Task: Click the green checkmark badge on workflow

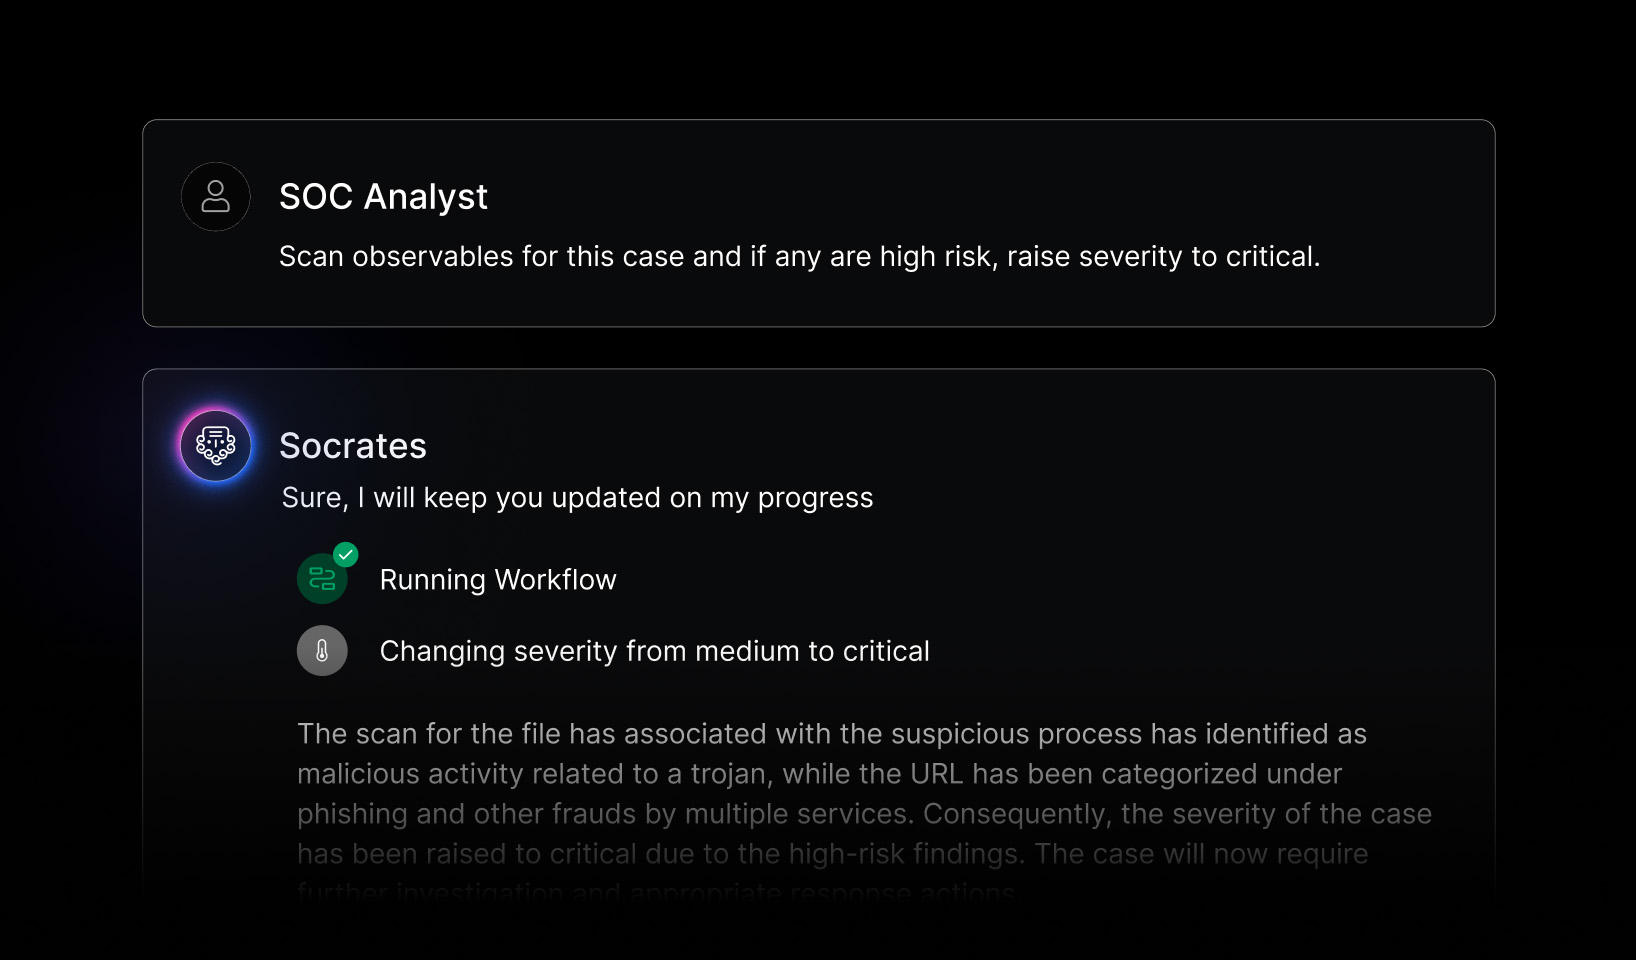Action: 346,554
